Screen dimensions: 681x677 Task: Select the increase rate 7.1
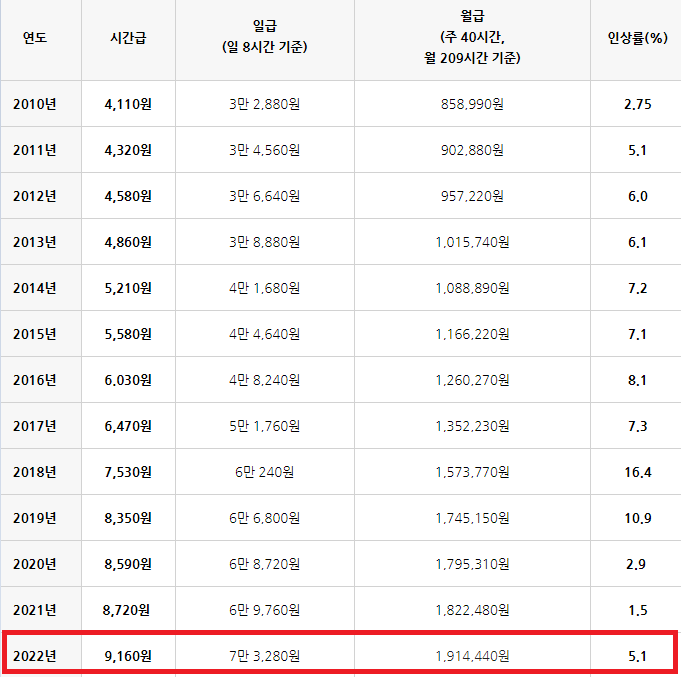(638, 334)
